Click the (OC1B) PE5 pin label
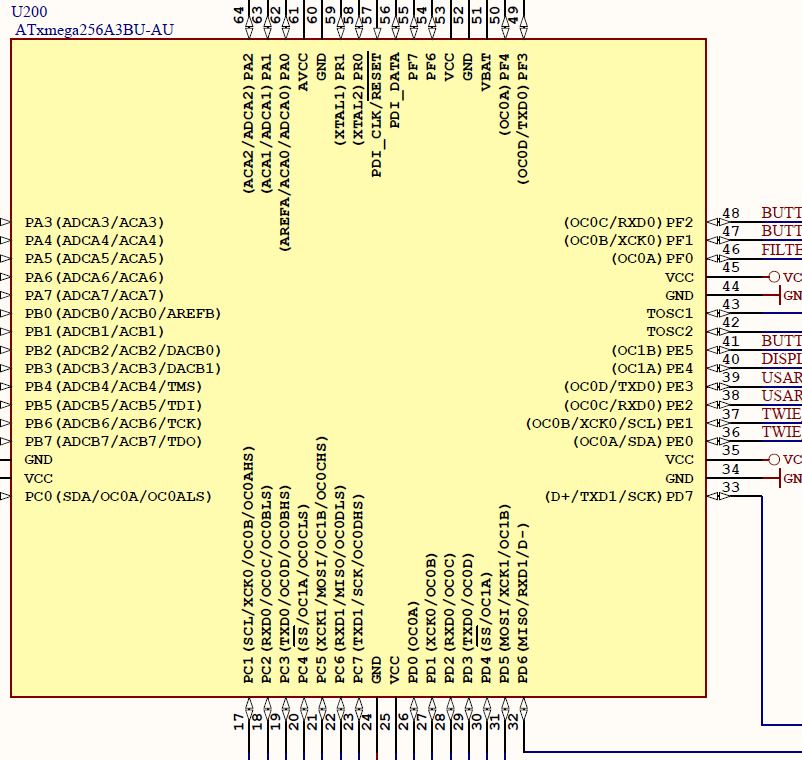 [652, 350]
